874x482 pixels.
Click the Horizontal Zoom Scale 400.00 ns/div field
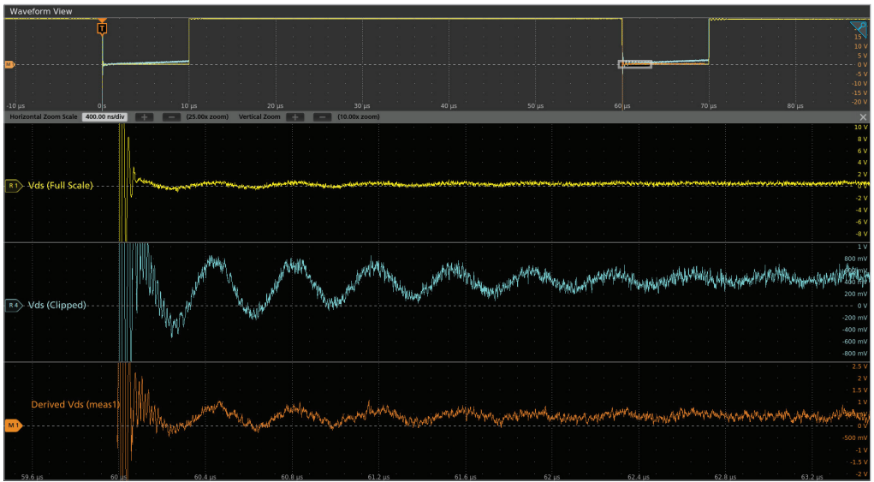[105, 116]
